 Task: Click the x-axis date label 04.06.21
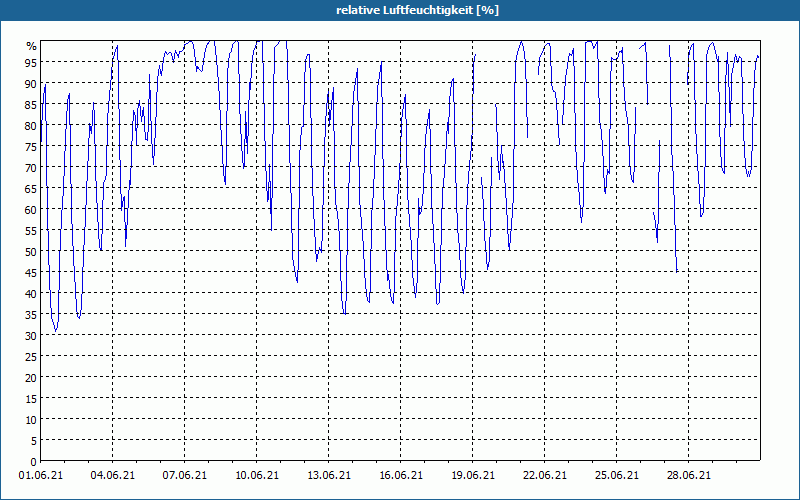point(113,475)
